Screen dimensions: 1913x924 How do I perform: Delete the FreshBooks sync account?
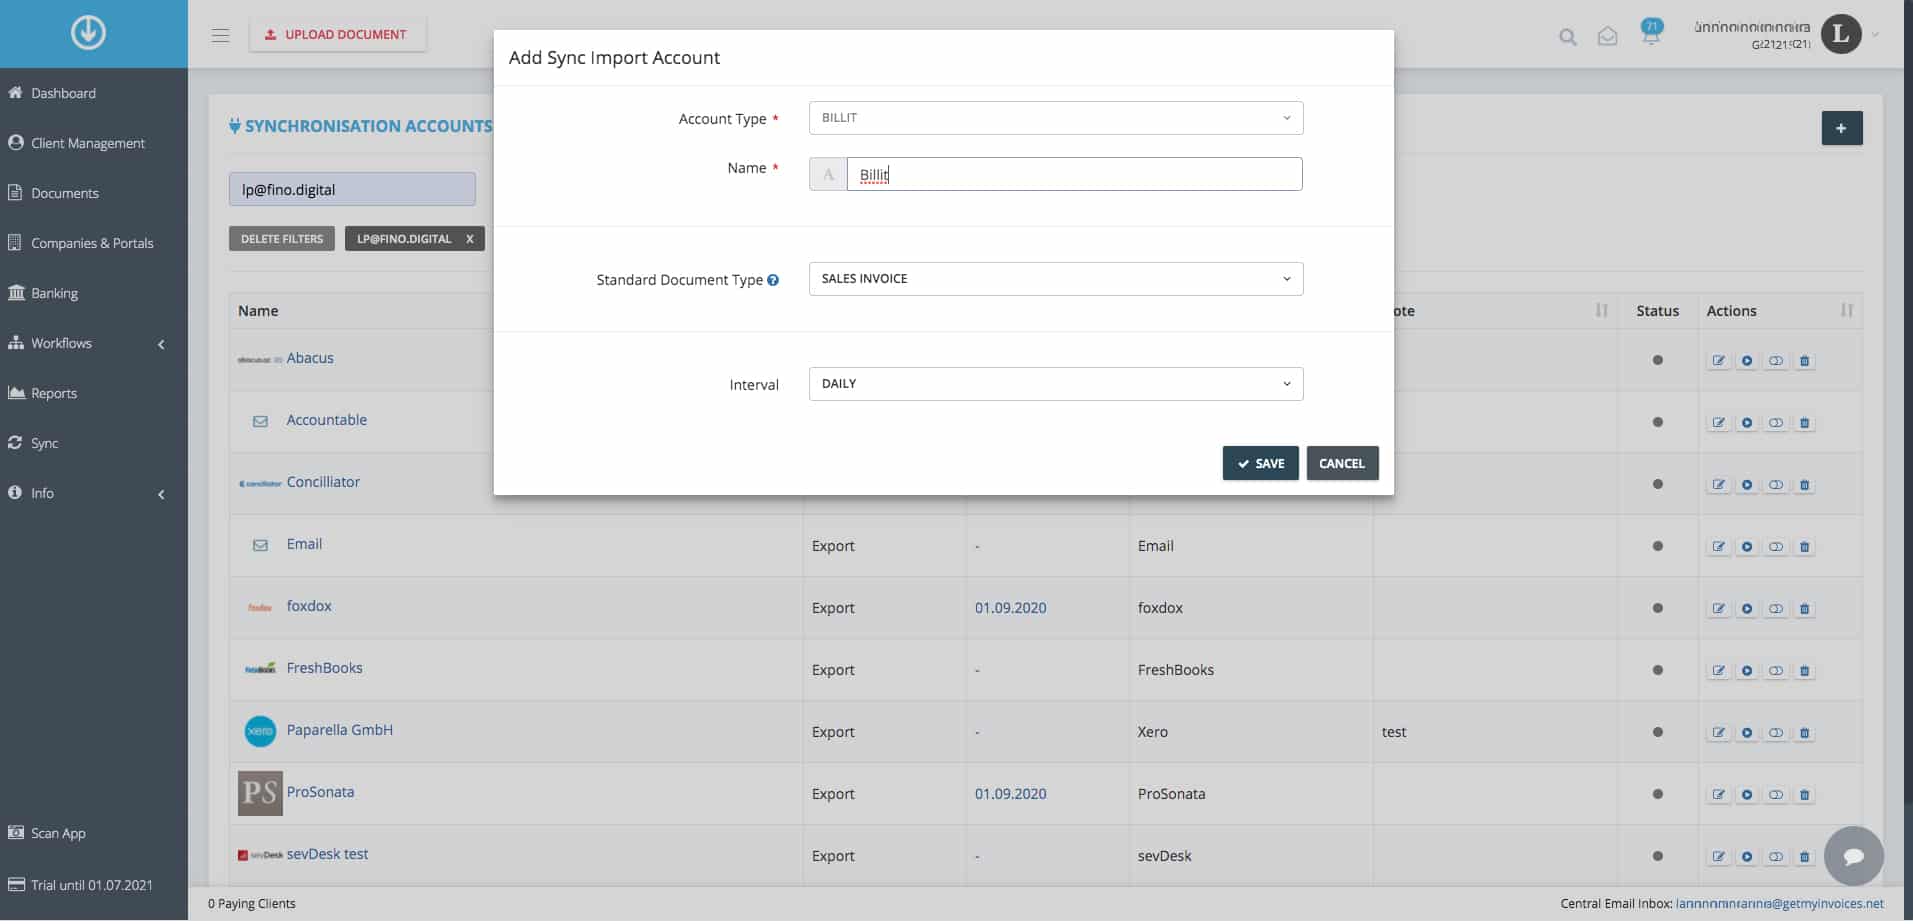pos(1804,671)
